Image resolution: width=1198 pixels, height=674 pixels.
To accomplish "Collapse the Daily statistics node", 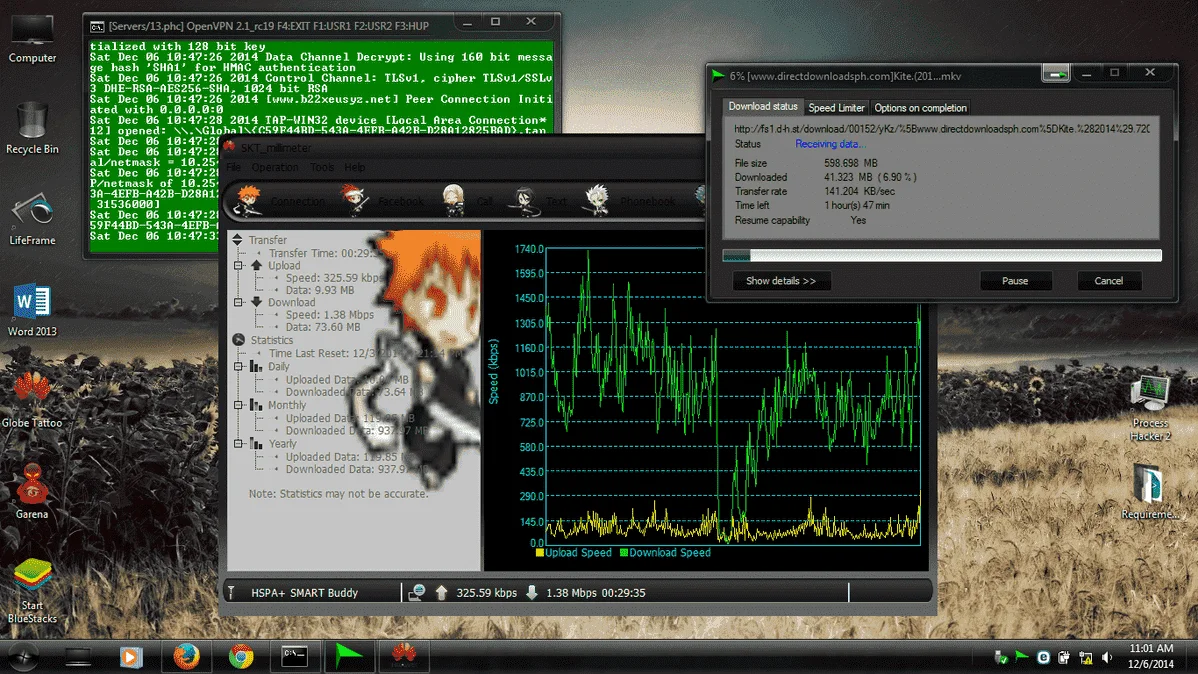I will click(238, 367).
